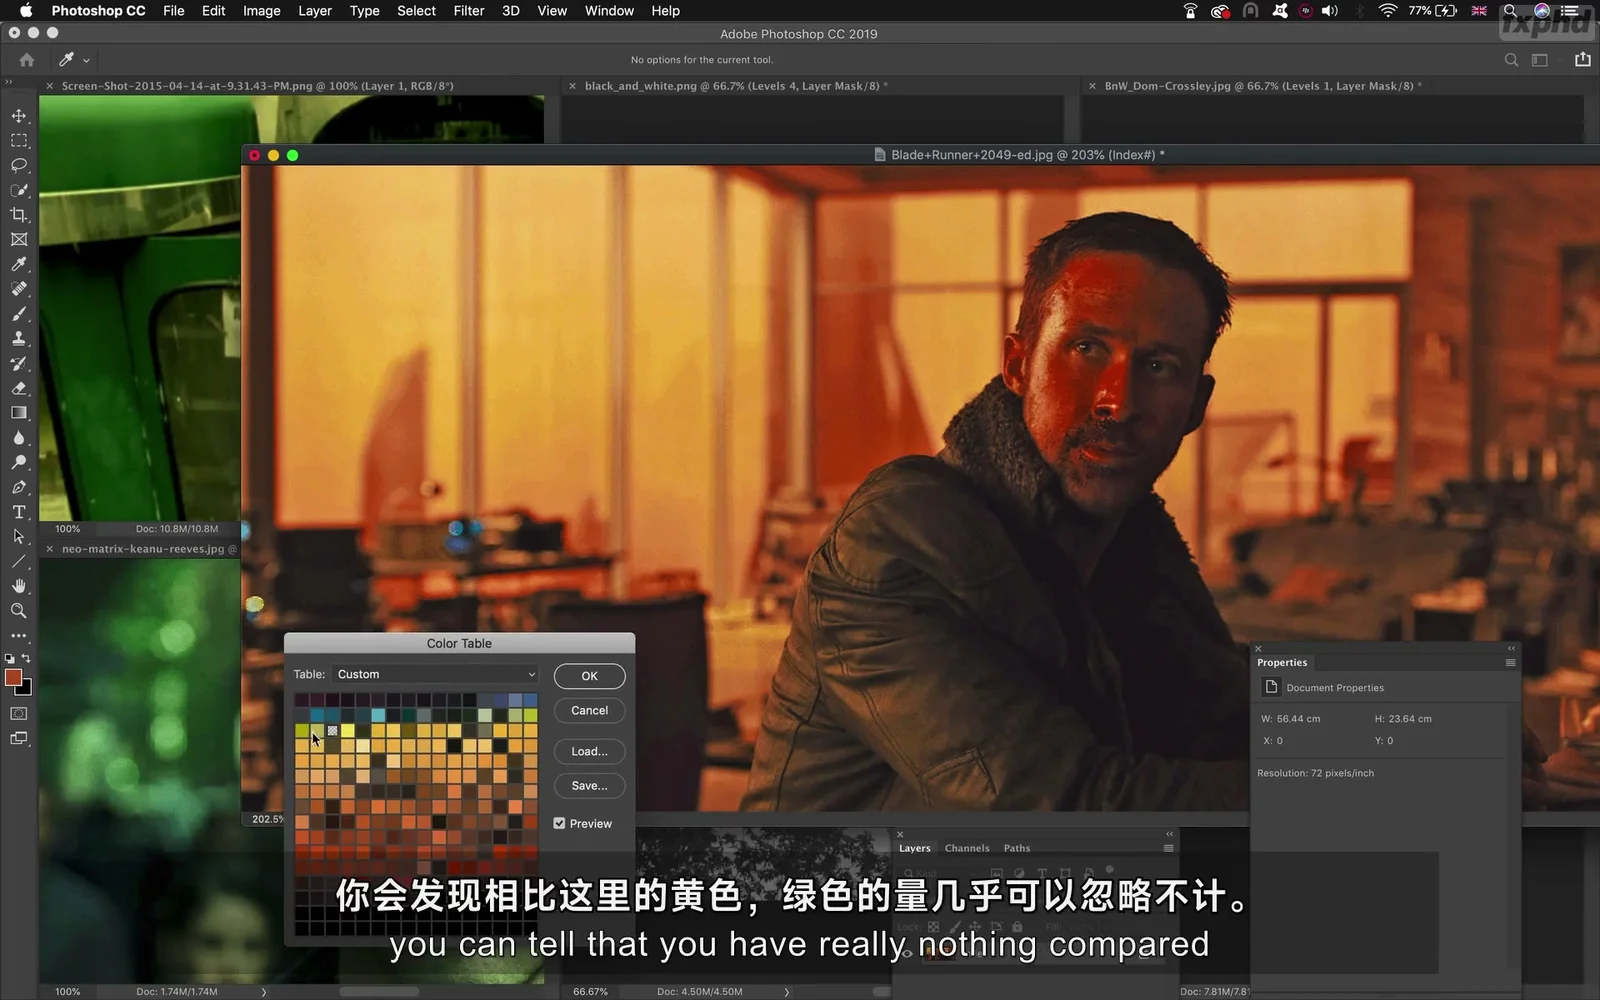Open the Photoshop search icon in options bar
1600x1000 pixels.
(x=1511, y=60)
